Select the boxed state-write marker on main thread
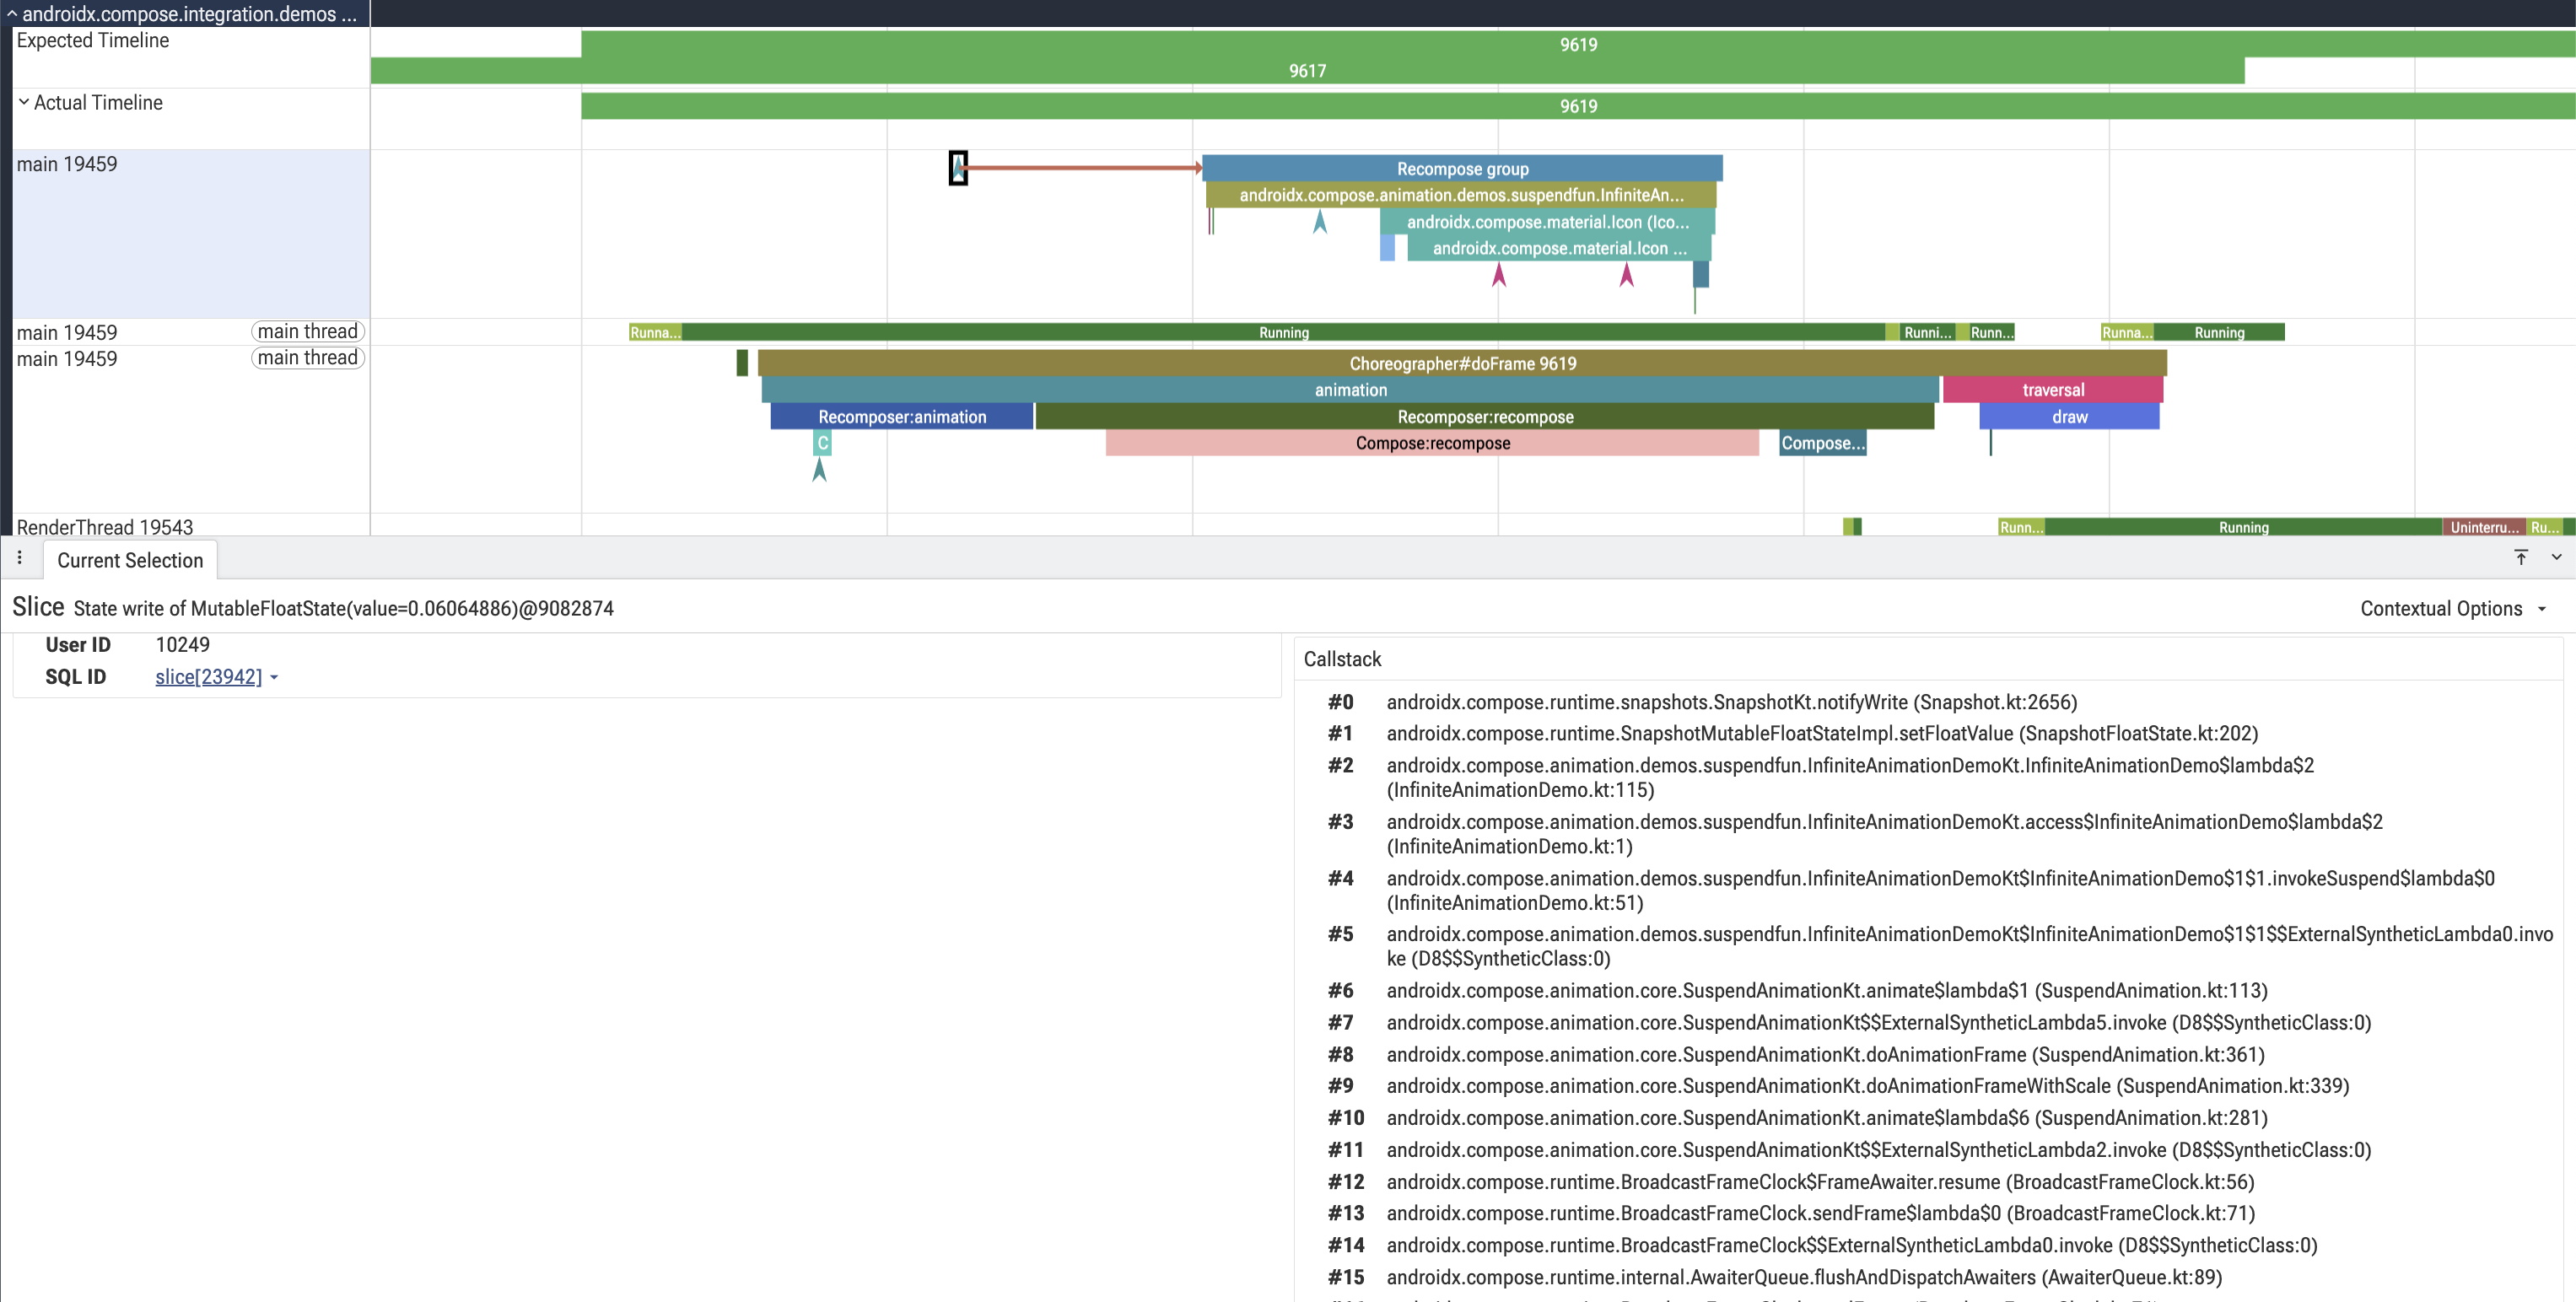 pos(958,168)
